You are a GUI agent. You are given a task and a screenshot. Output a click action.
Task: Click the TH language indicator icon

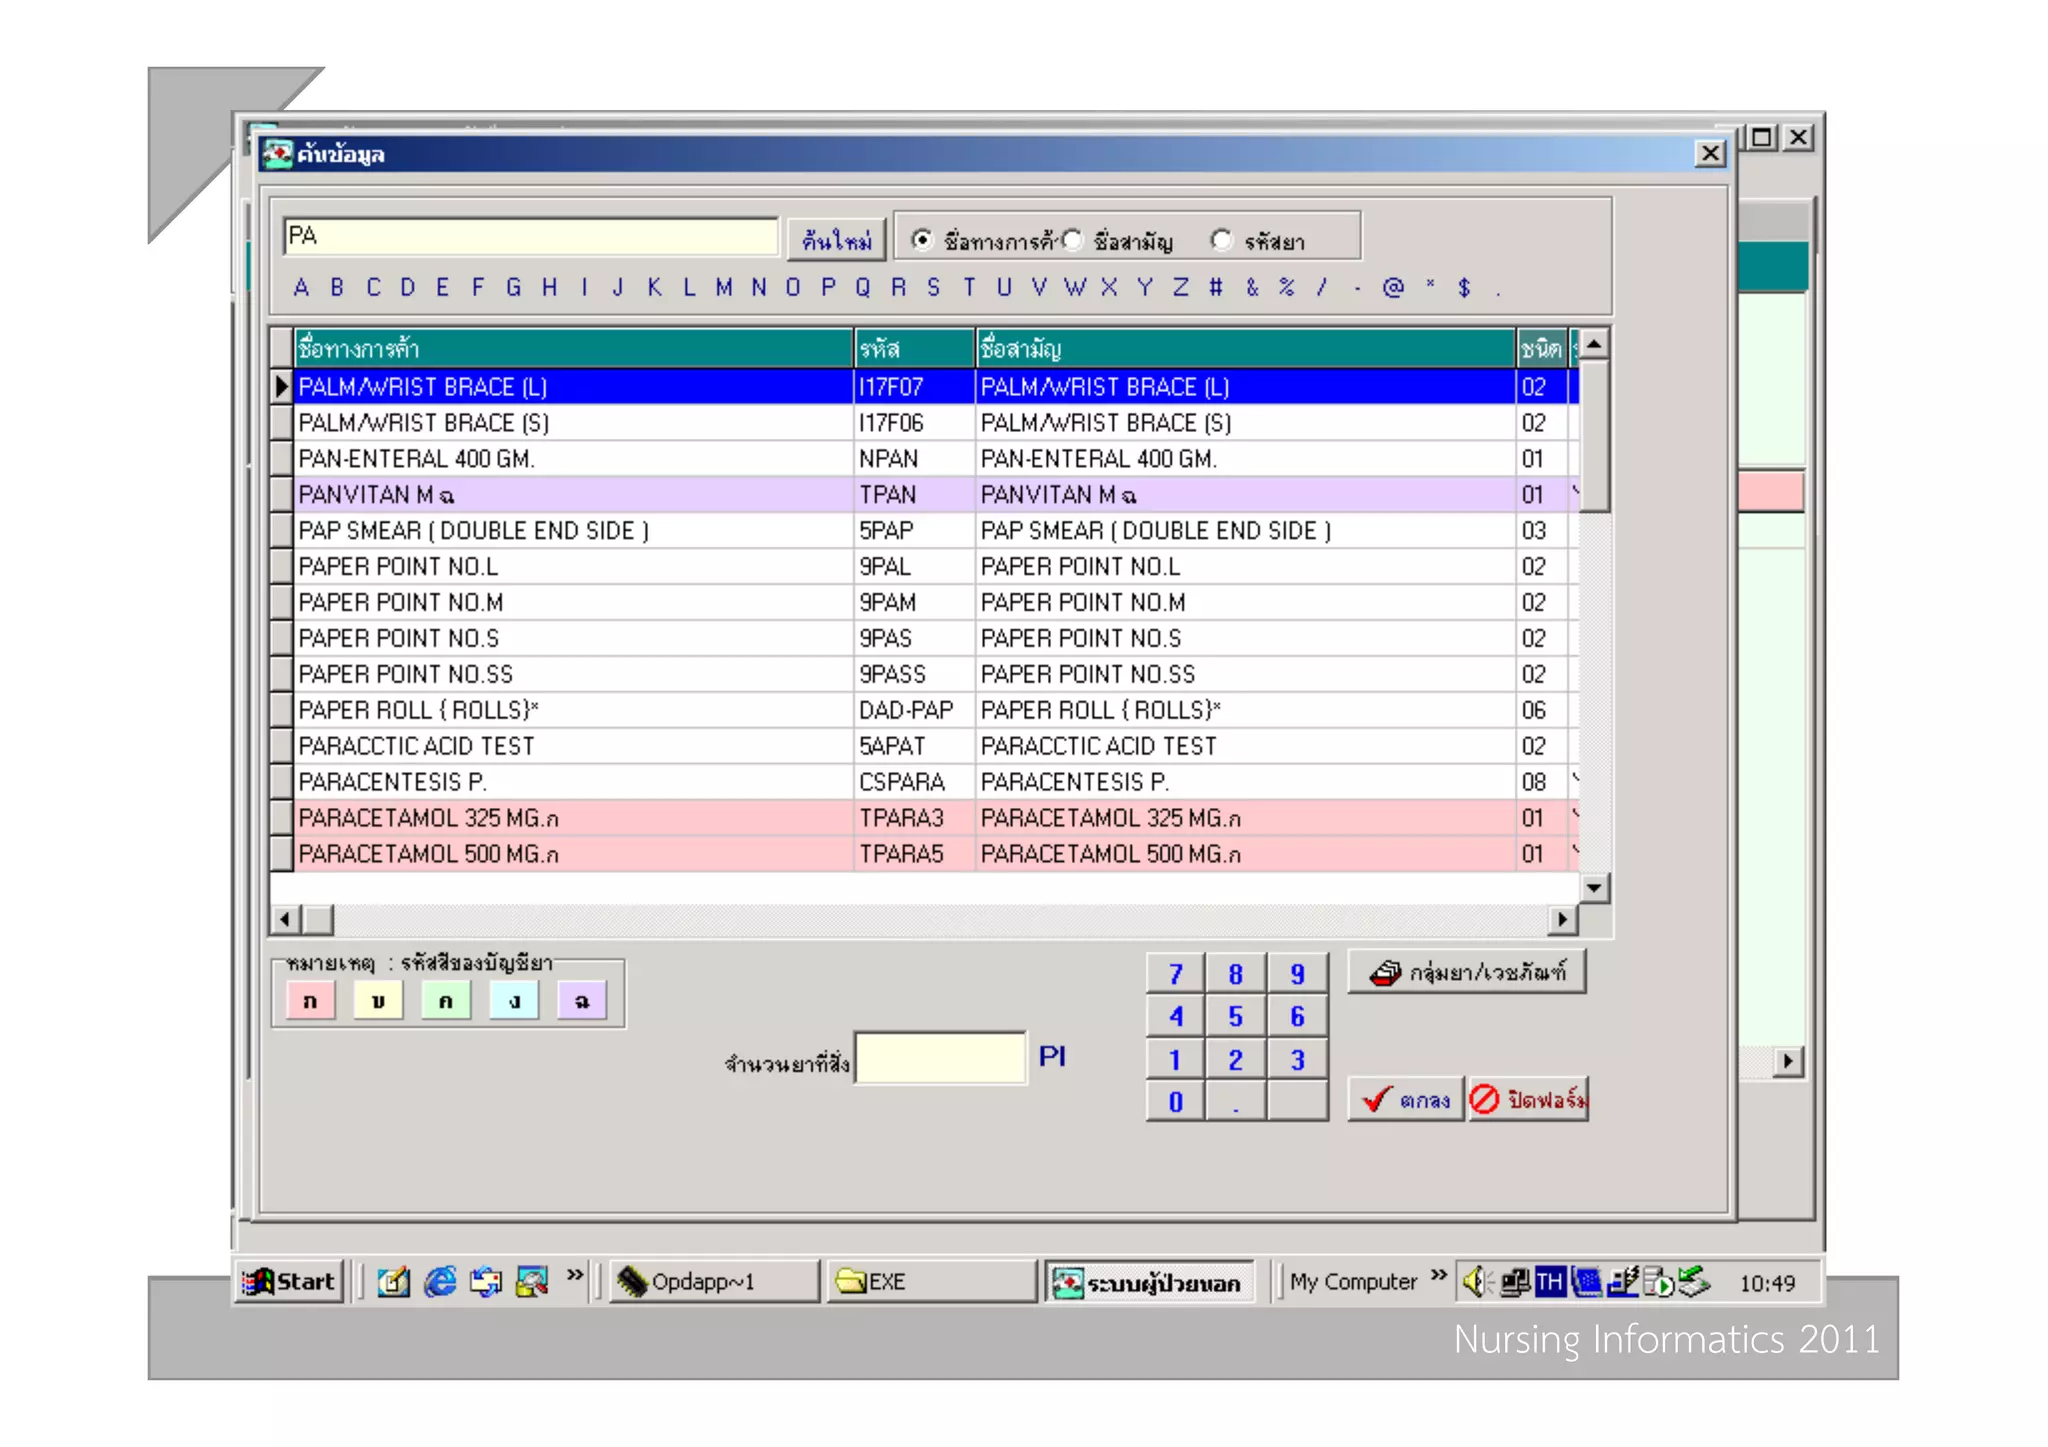pos(1549,1281)
